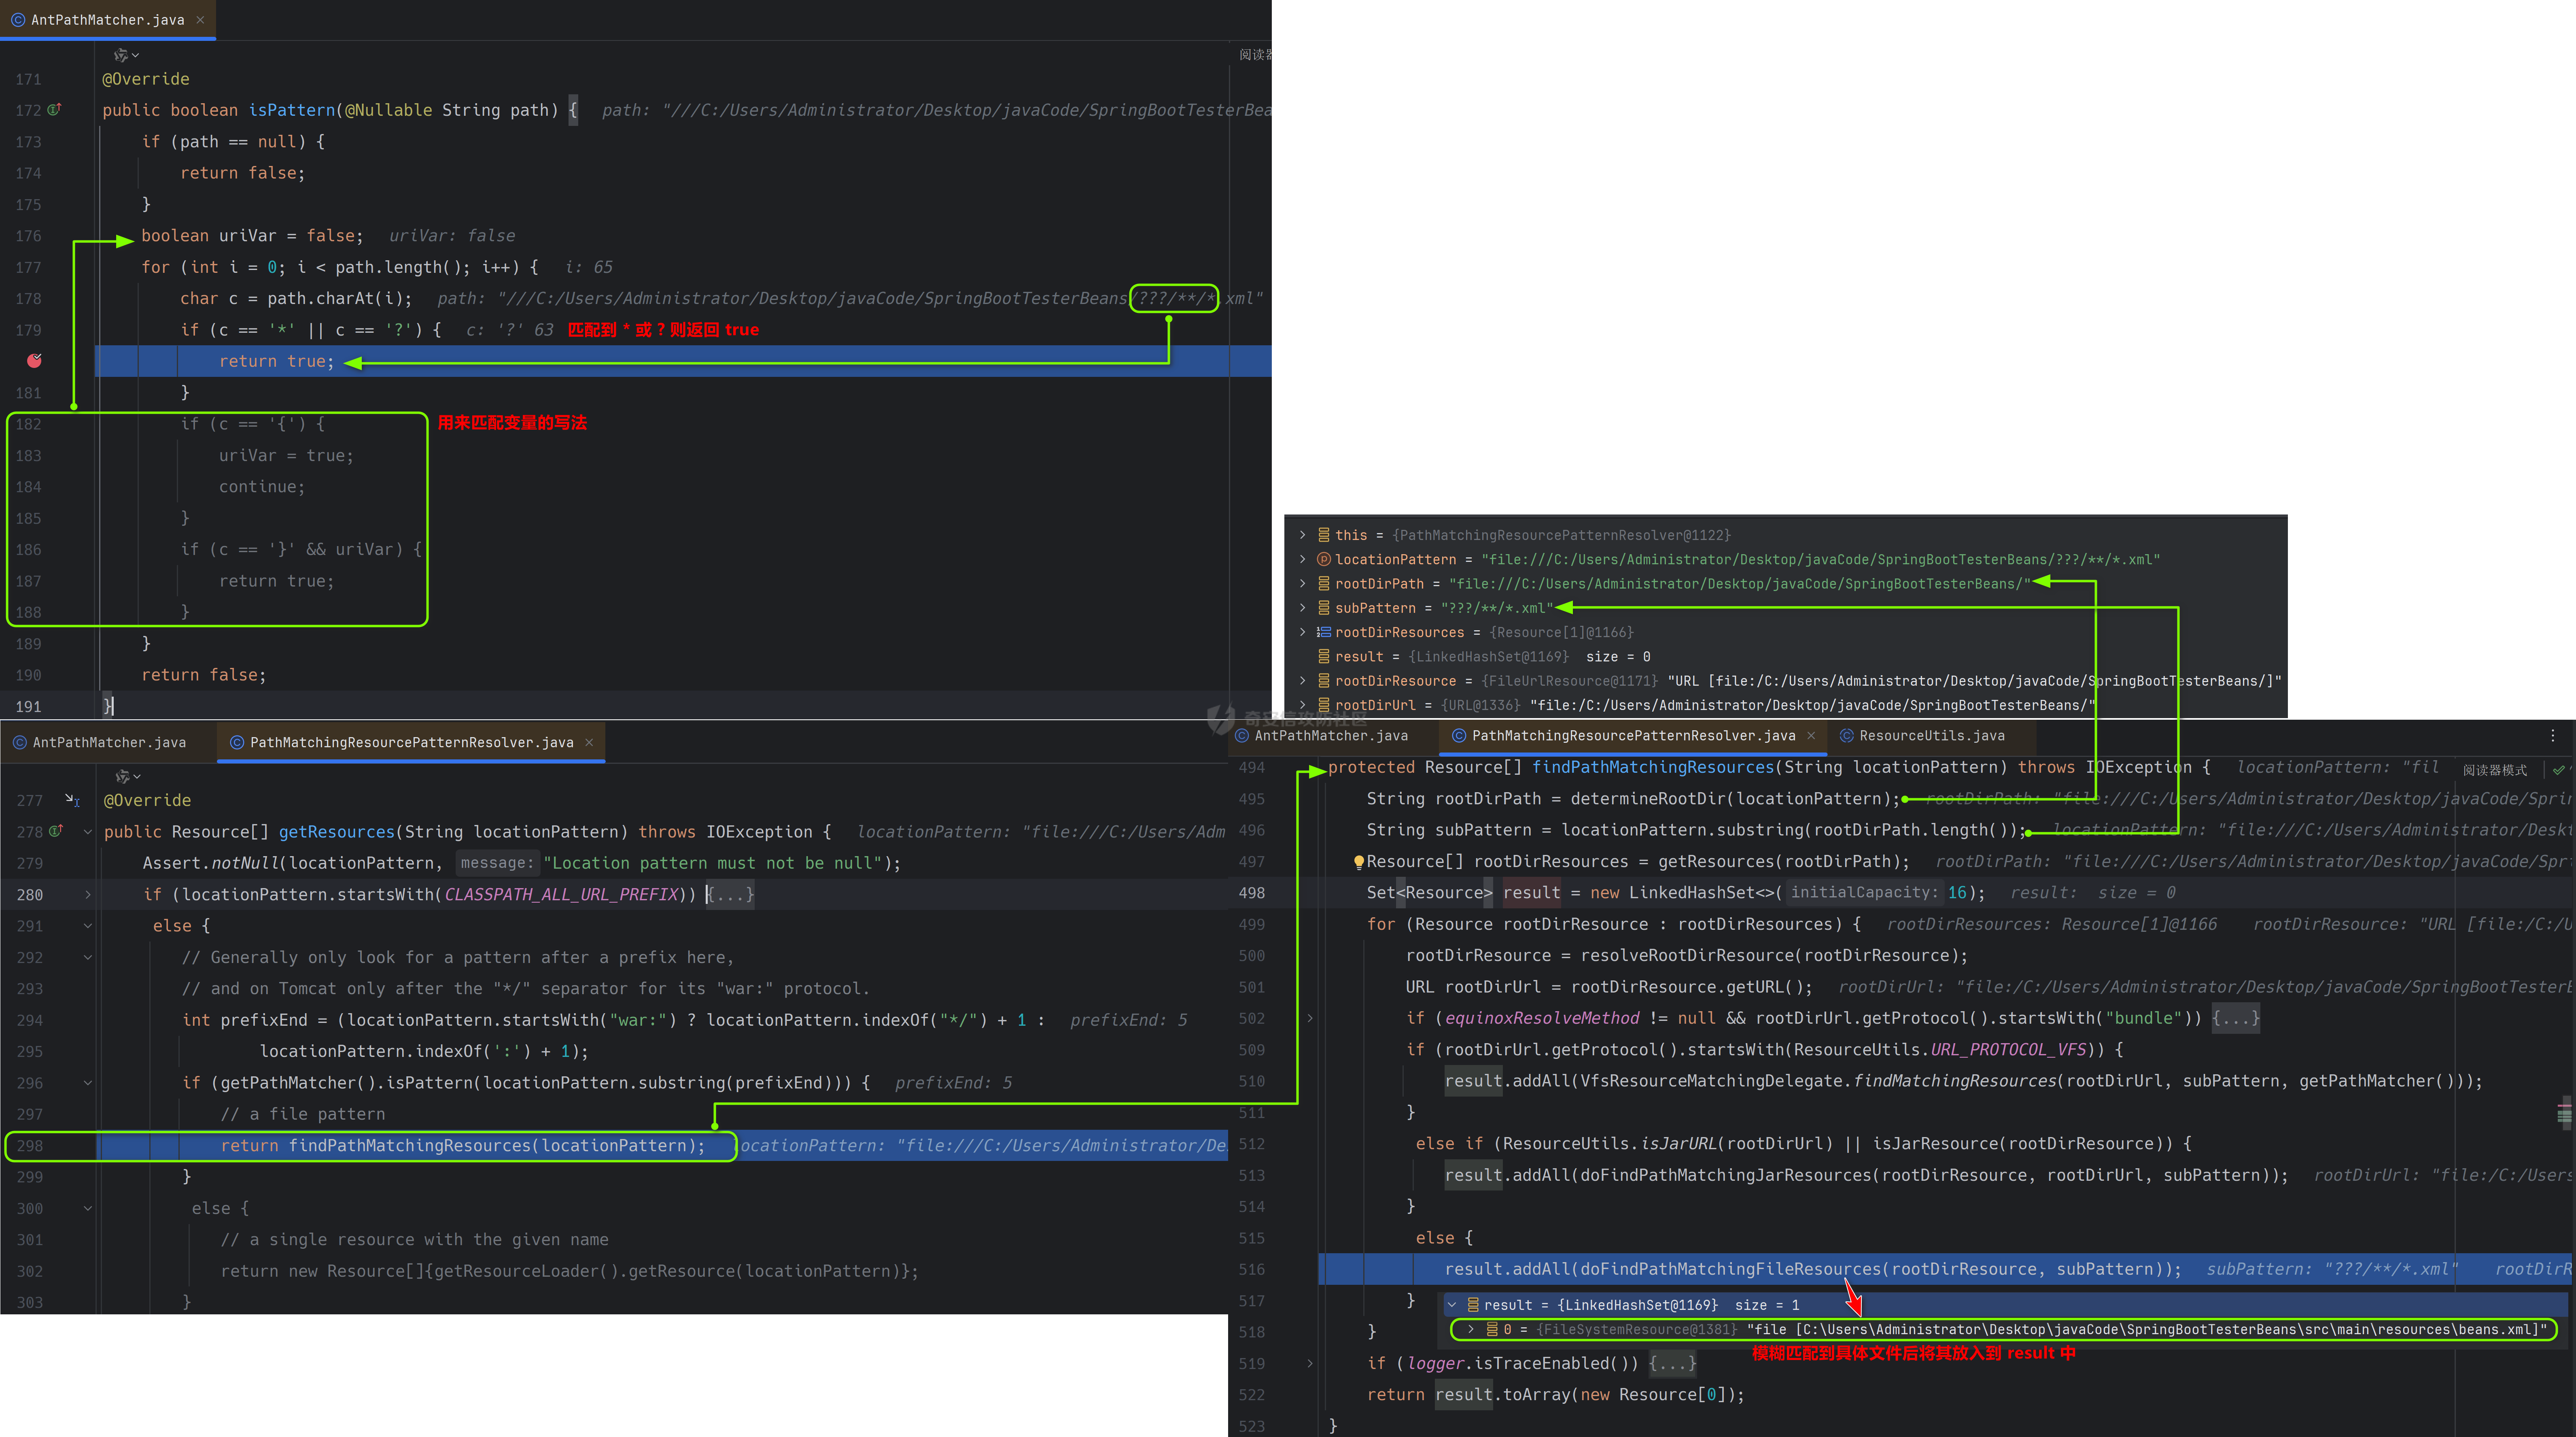Viewport: 2576px width, 1437px height.
Task: Click the inspections checkmark icon in the right editor
Action: (x=2558, y=770)
